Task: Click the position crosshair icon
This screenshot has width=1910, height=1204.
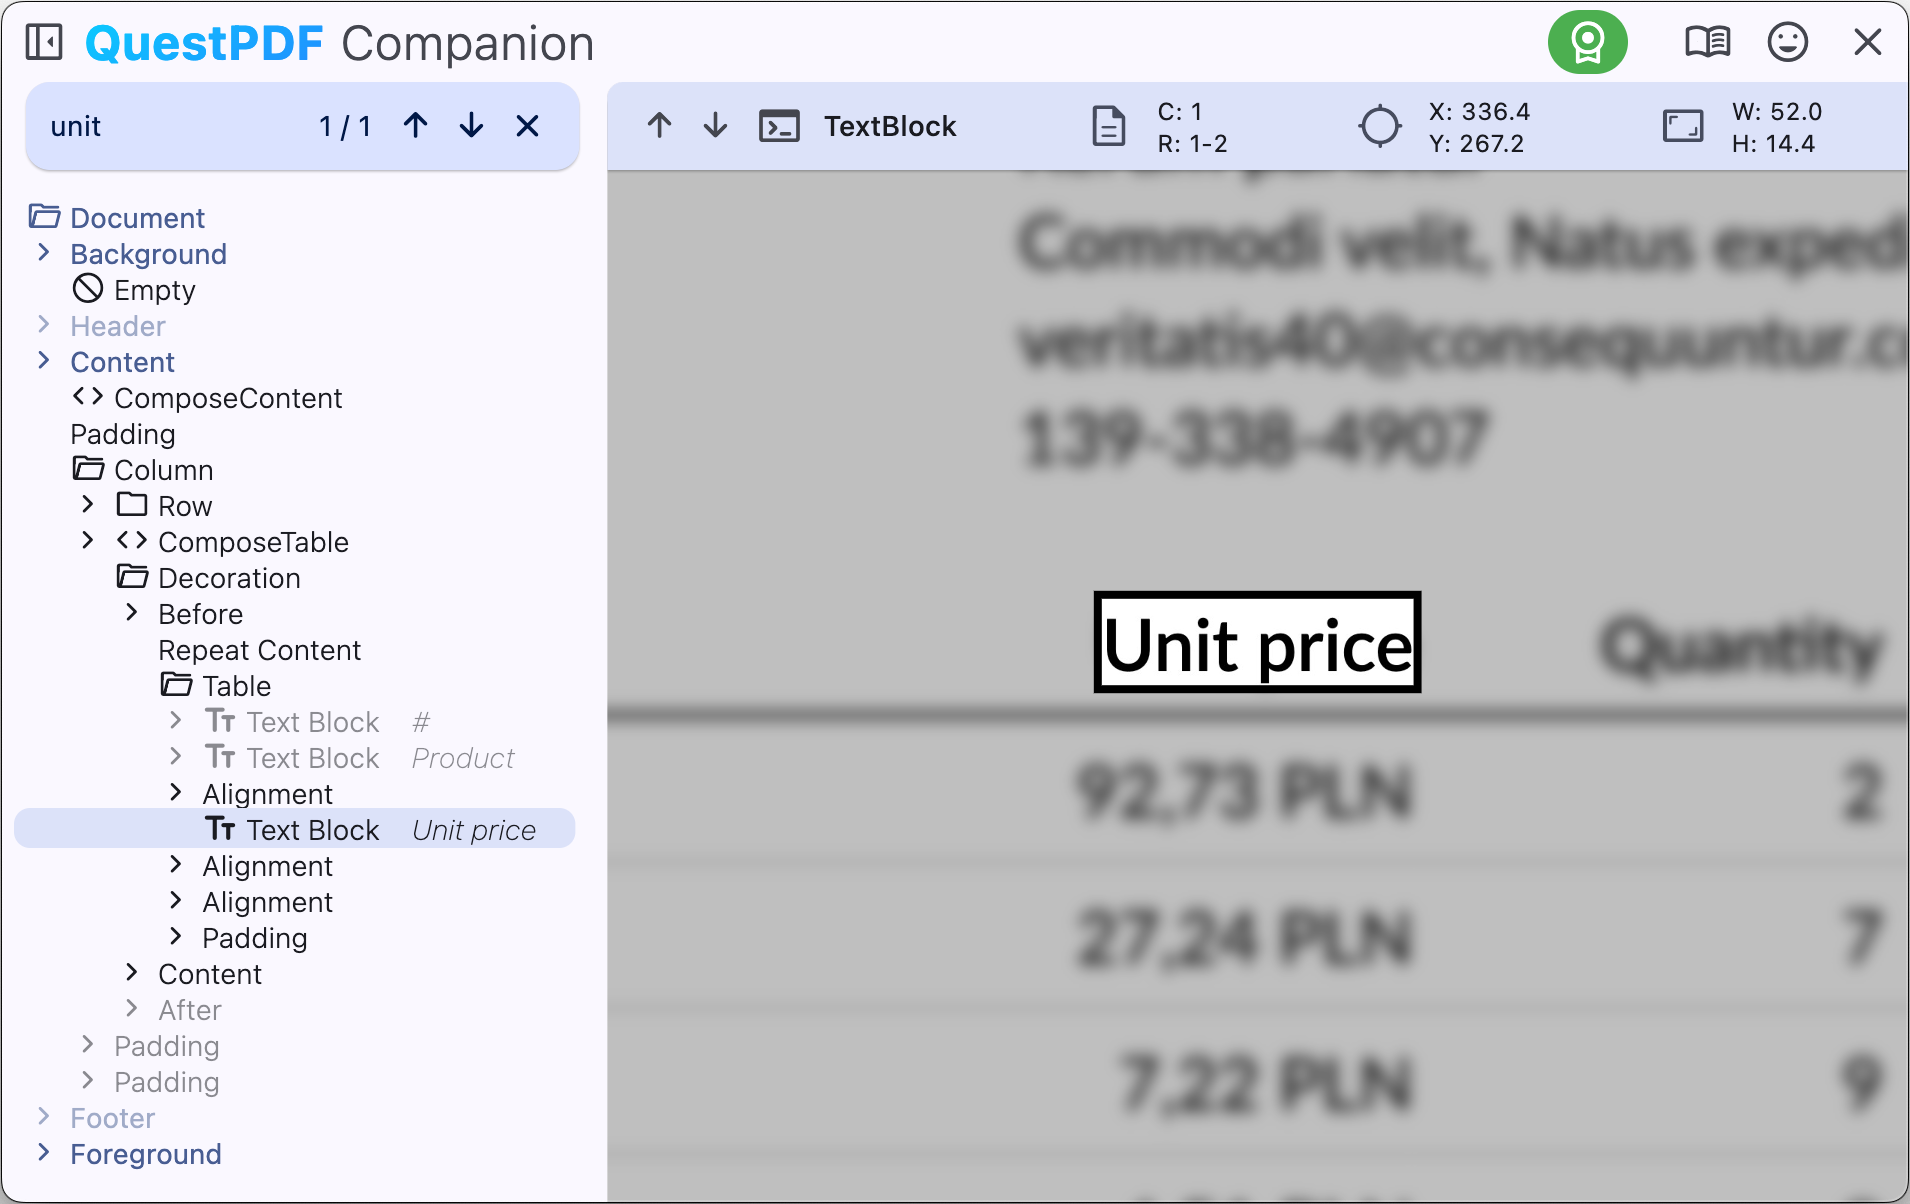Action: 1380,126
